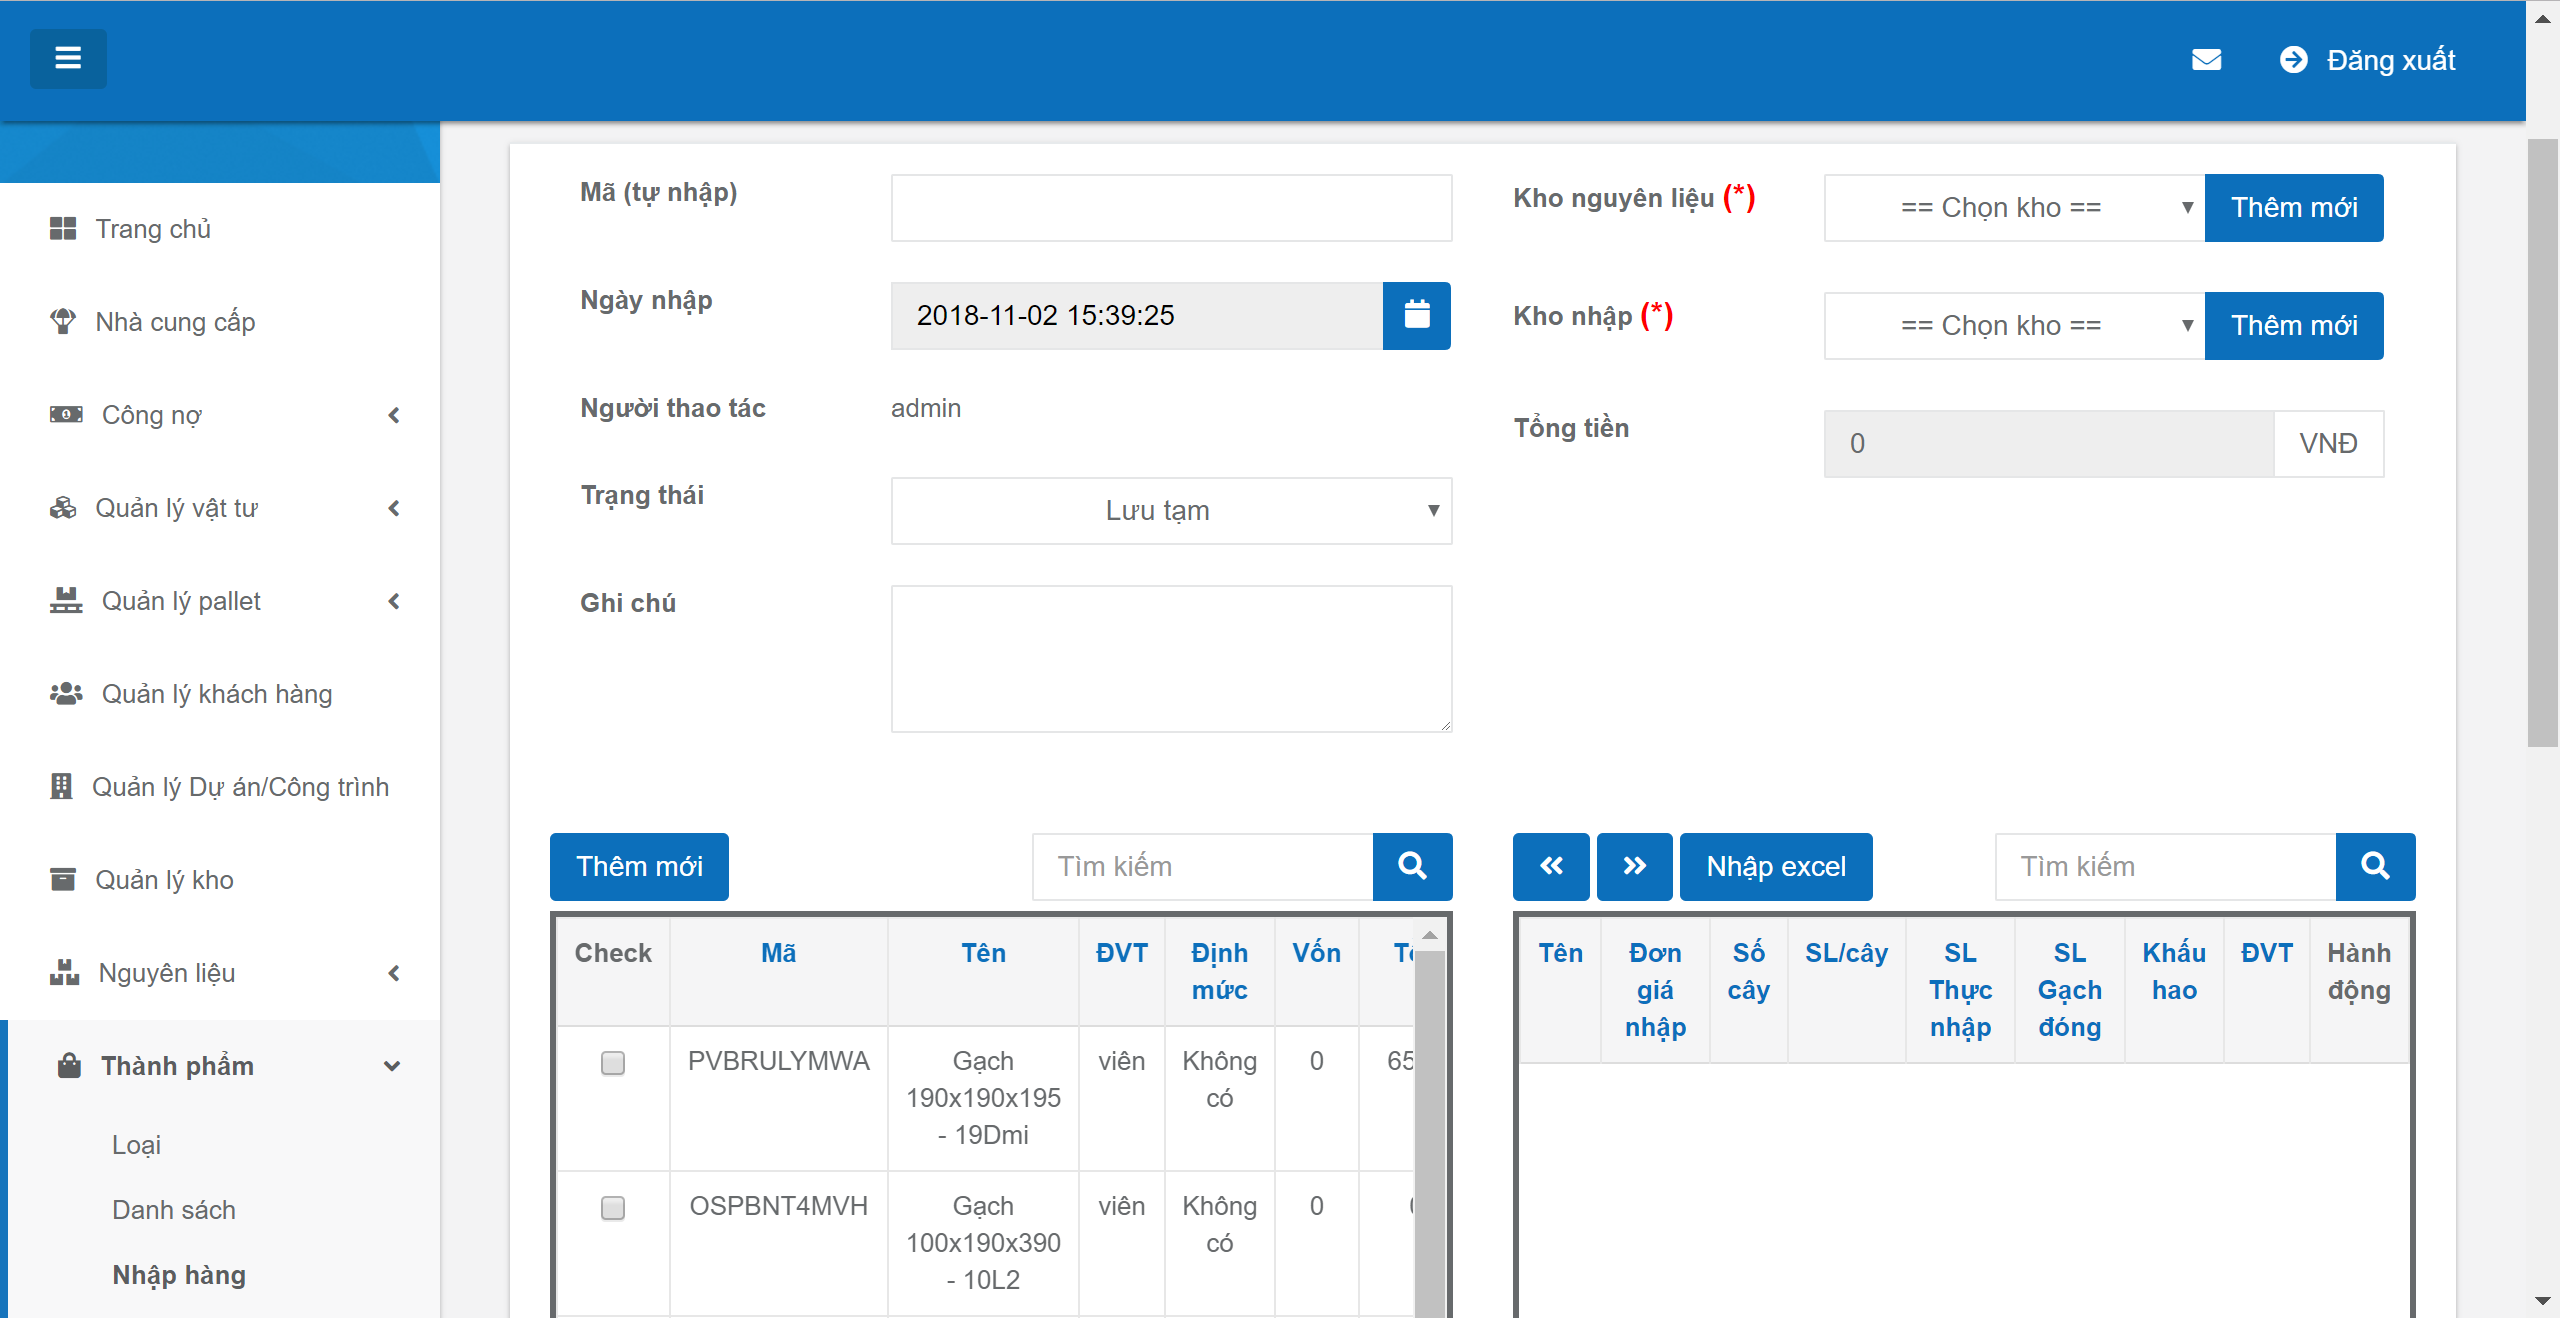Click the double right arrow button
Viewport: 2560px width, 1318px height.
point(1634,866)
